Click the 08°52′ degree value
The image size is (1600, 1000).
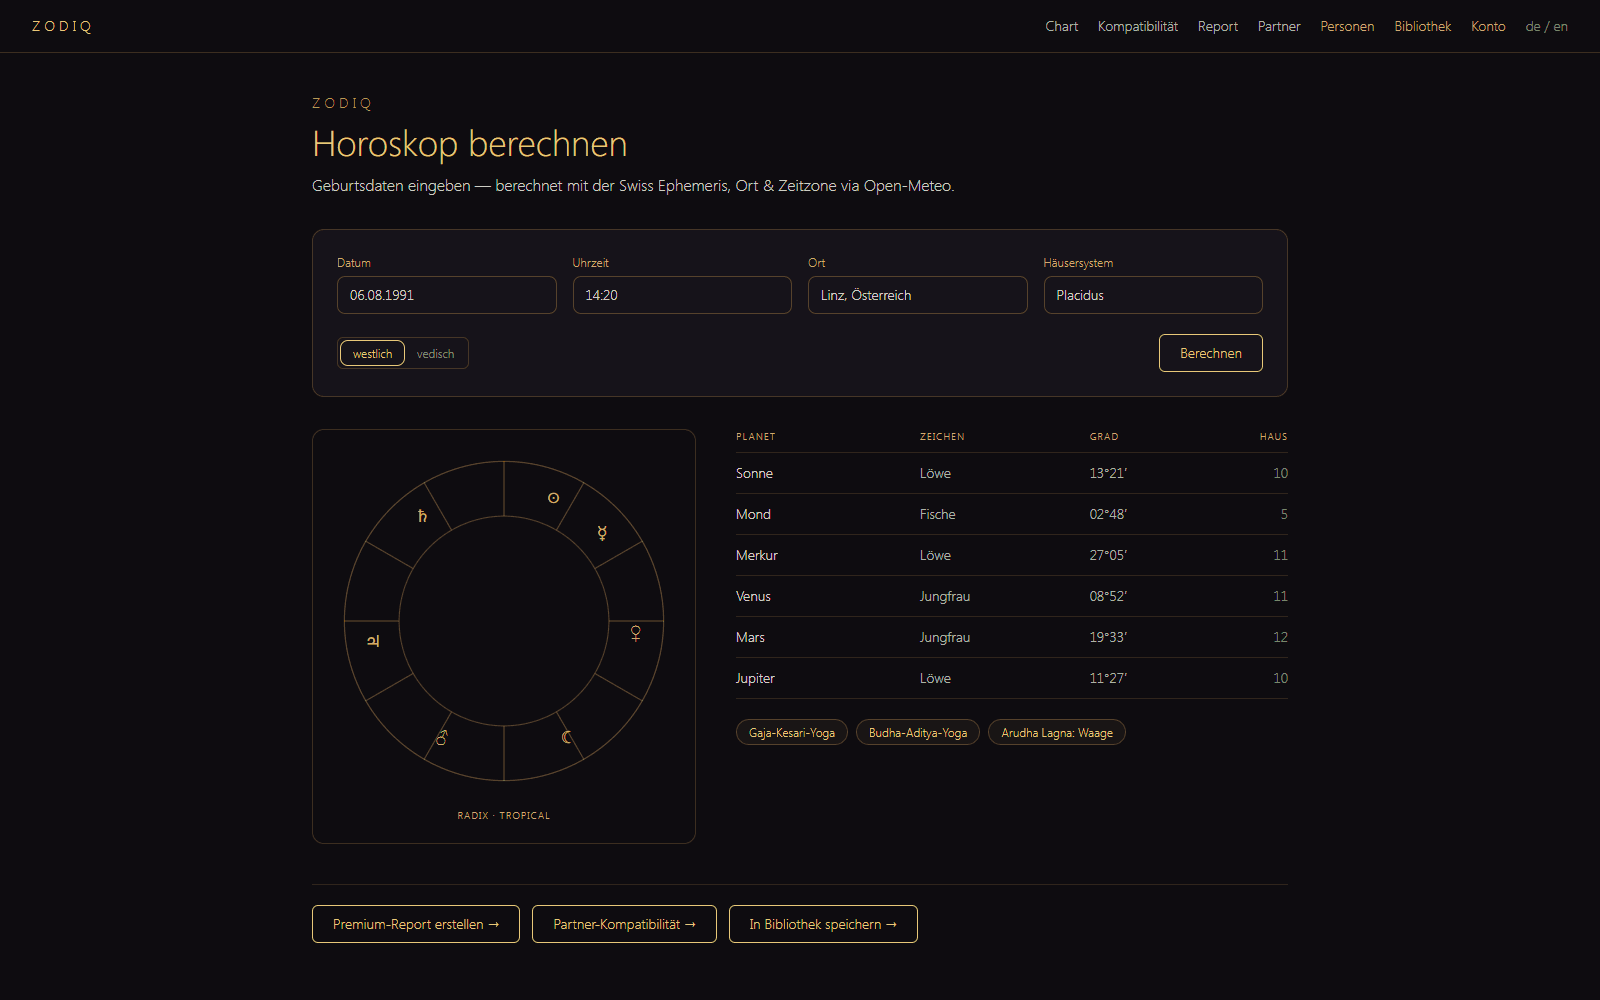(1108, 596)
